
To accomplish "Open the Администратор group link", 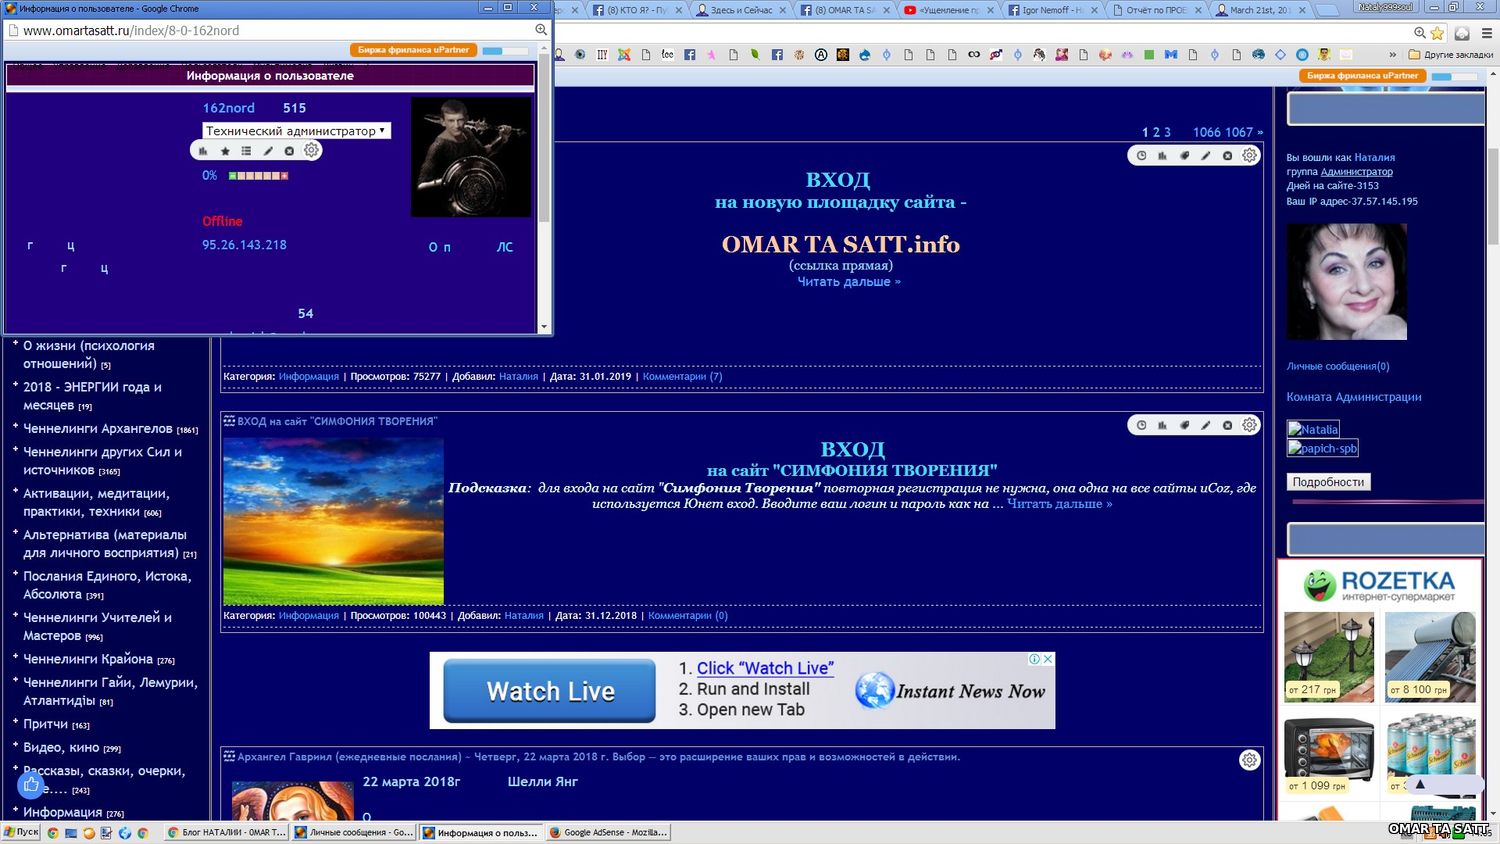I will click(x=1357, y=172).
